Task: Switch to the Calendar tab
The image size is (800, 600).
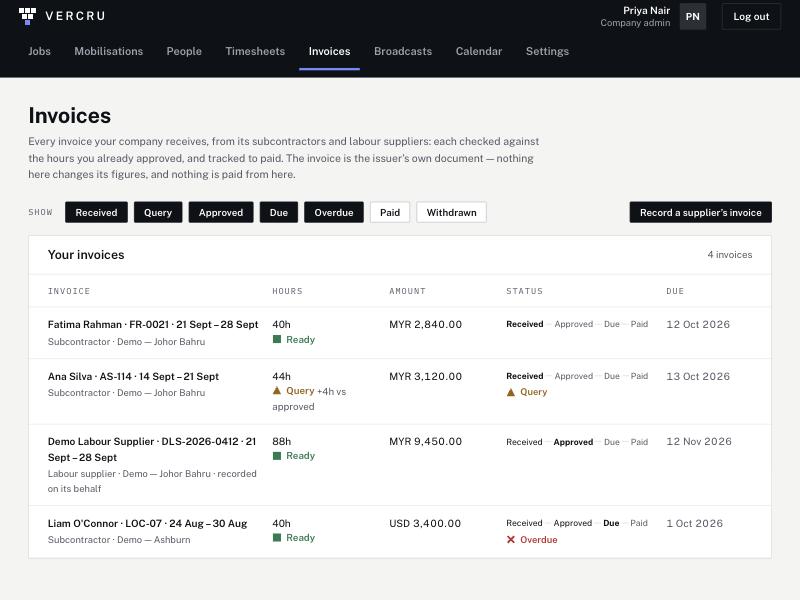Action: 479,51
